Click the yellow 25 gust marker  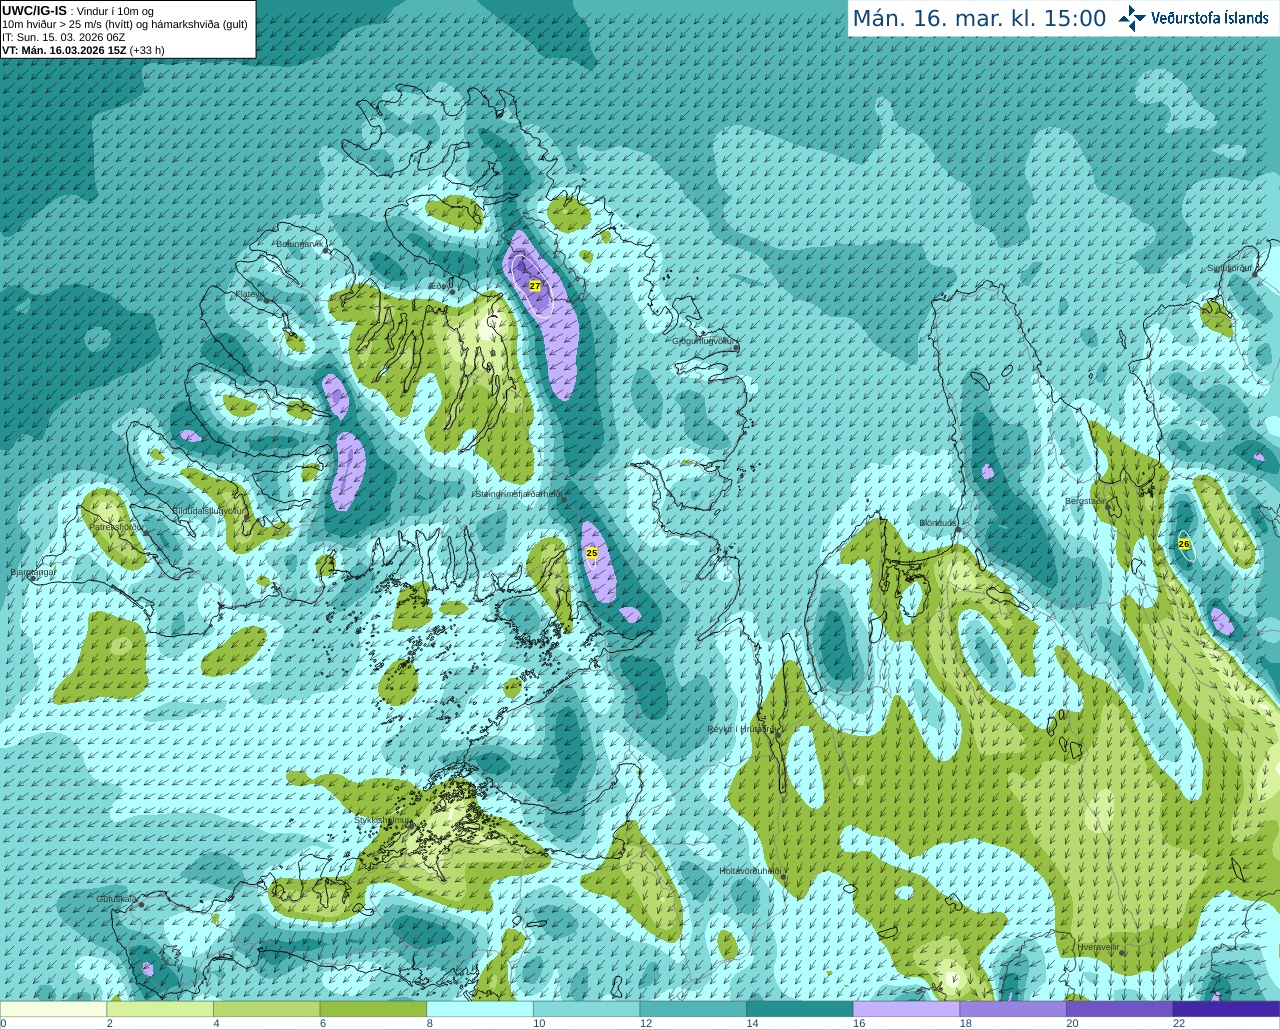(592, 553)
